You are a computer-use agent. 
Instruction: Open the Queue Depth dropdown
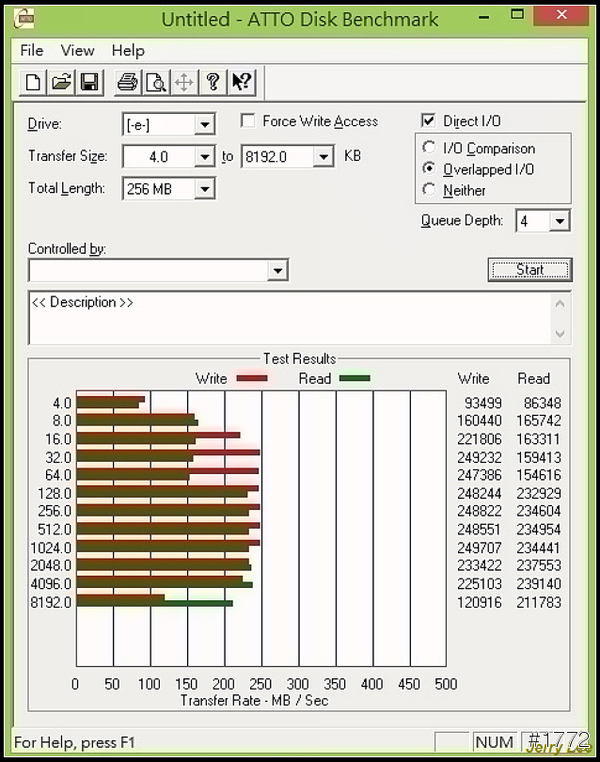560,221
